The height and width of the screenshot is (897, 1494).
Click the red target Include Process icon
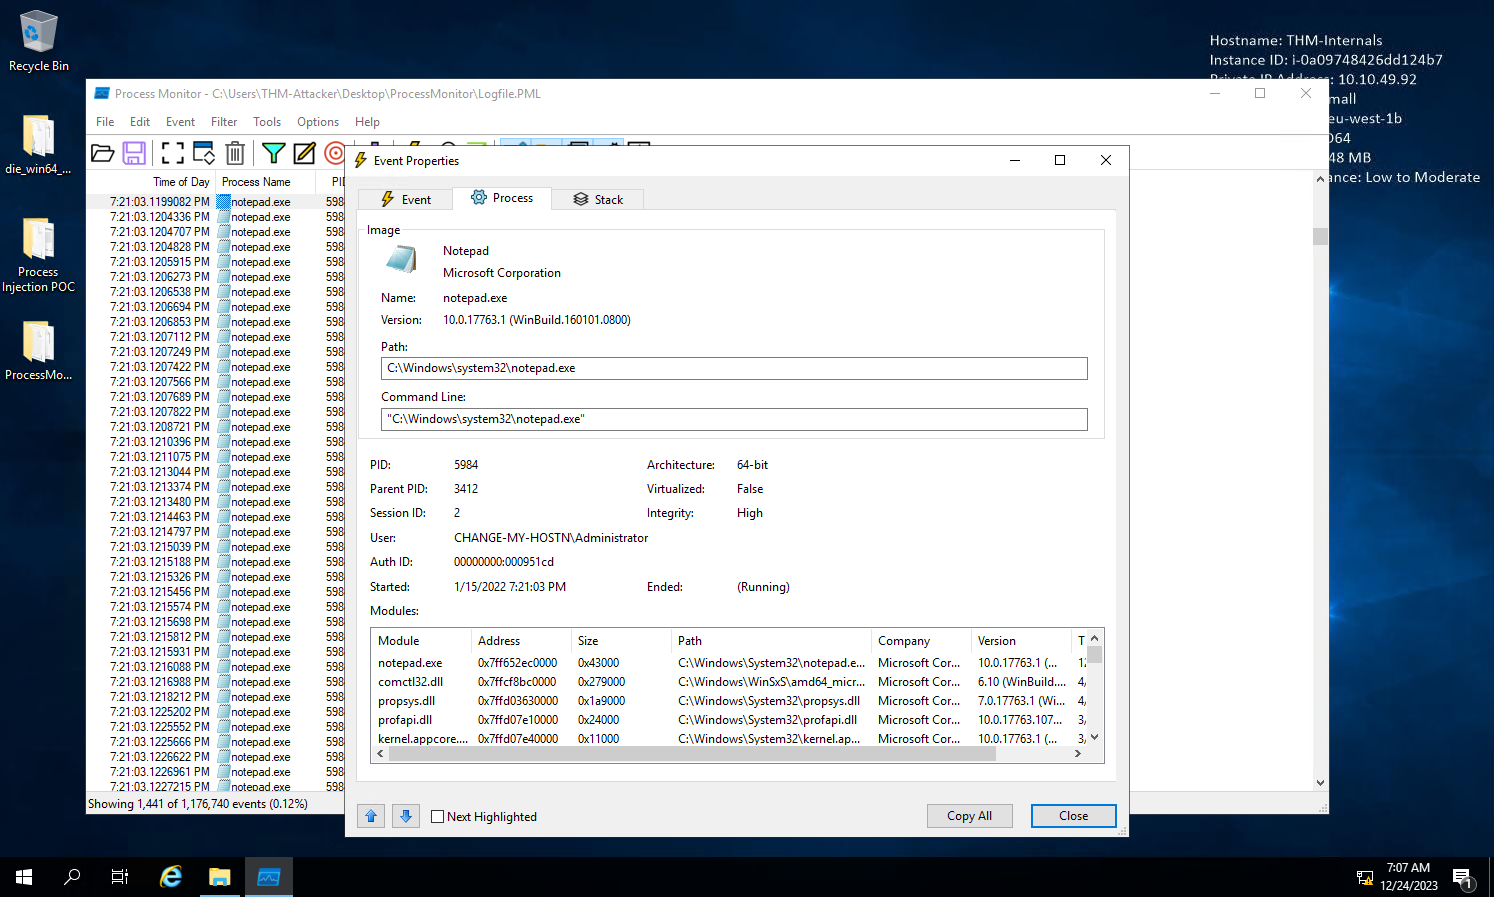pos(335,153)
